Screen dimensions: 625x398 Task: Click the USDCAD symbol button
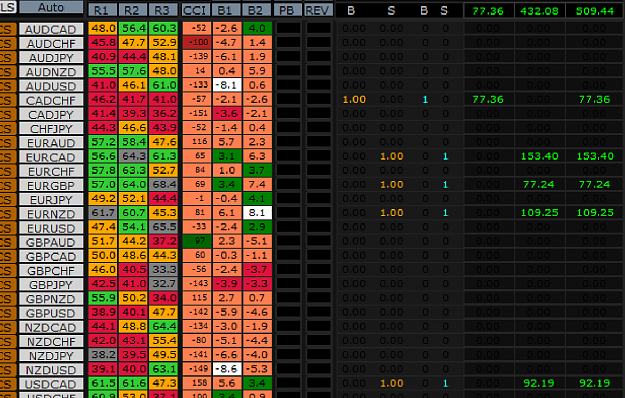[x=51, y=384]
